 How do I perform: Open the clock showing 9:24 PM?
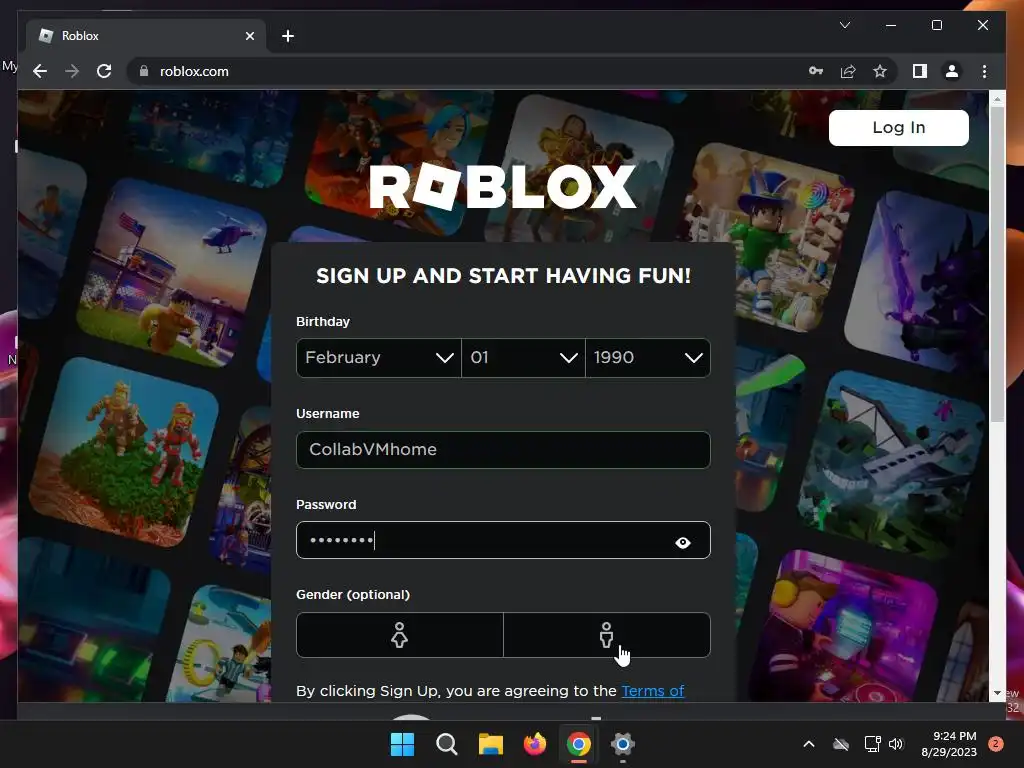tap(948, 744)
